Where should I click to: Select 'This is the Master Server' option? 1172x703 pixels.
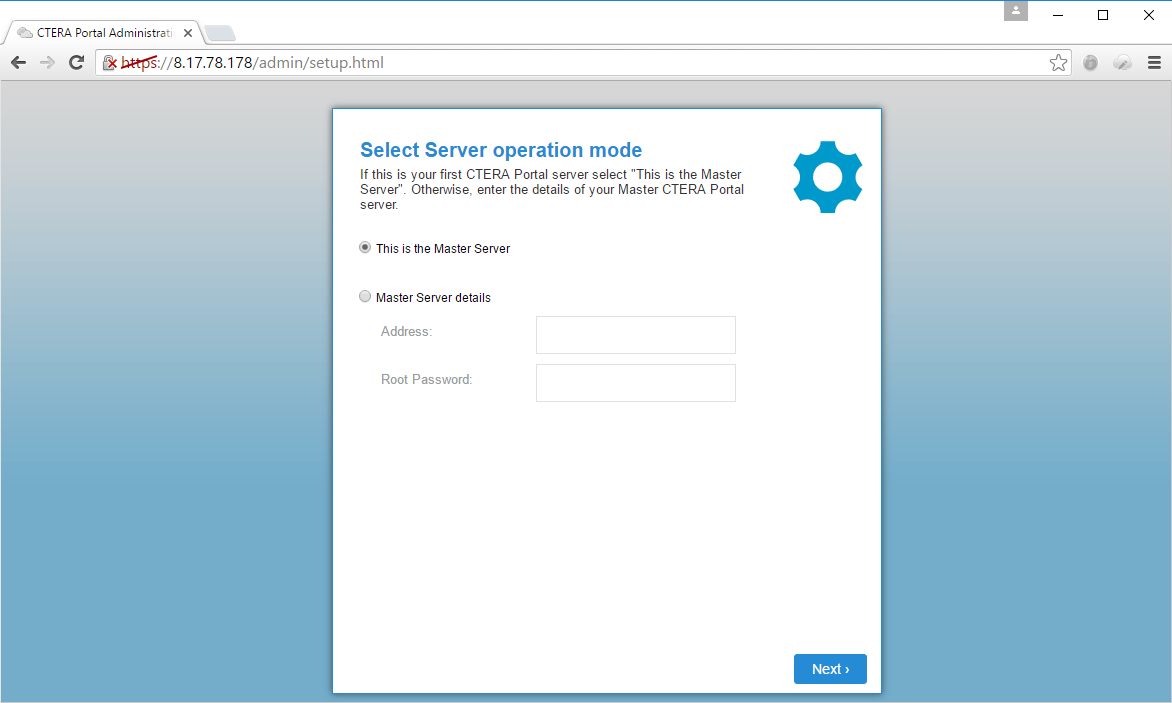[x=365, y=247]
